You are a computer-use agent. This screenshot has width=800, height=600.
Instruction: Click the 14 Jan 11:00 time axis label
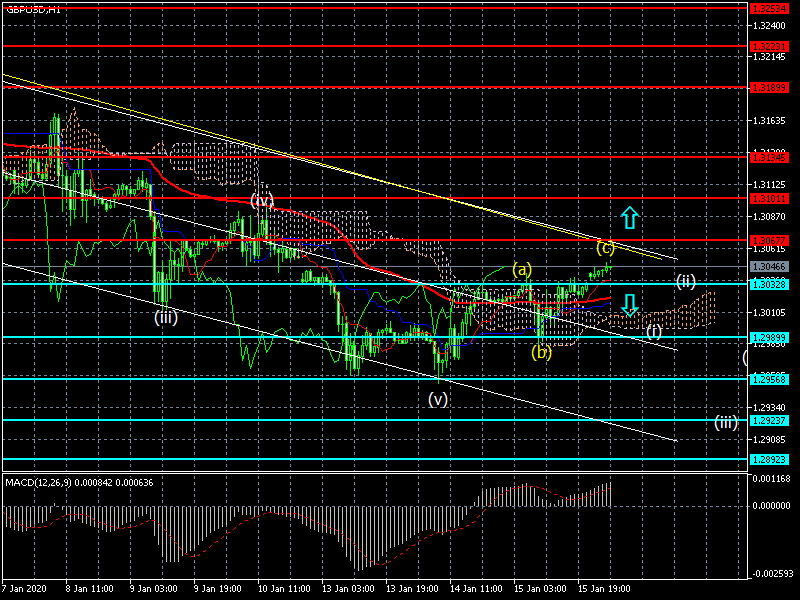(x=477, y=588)
